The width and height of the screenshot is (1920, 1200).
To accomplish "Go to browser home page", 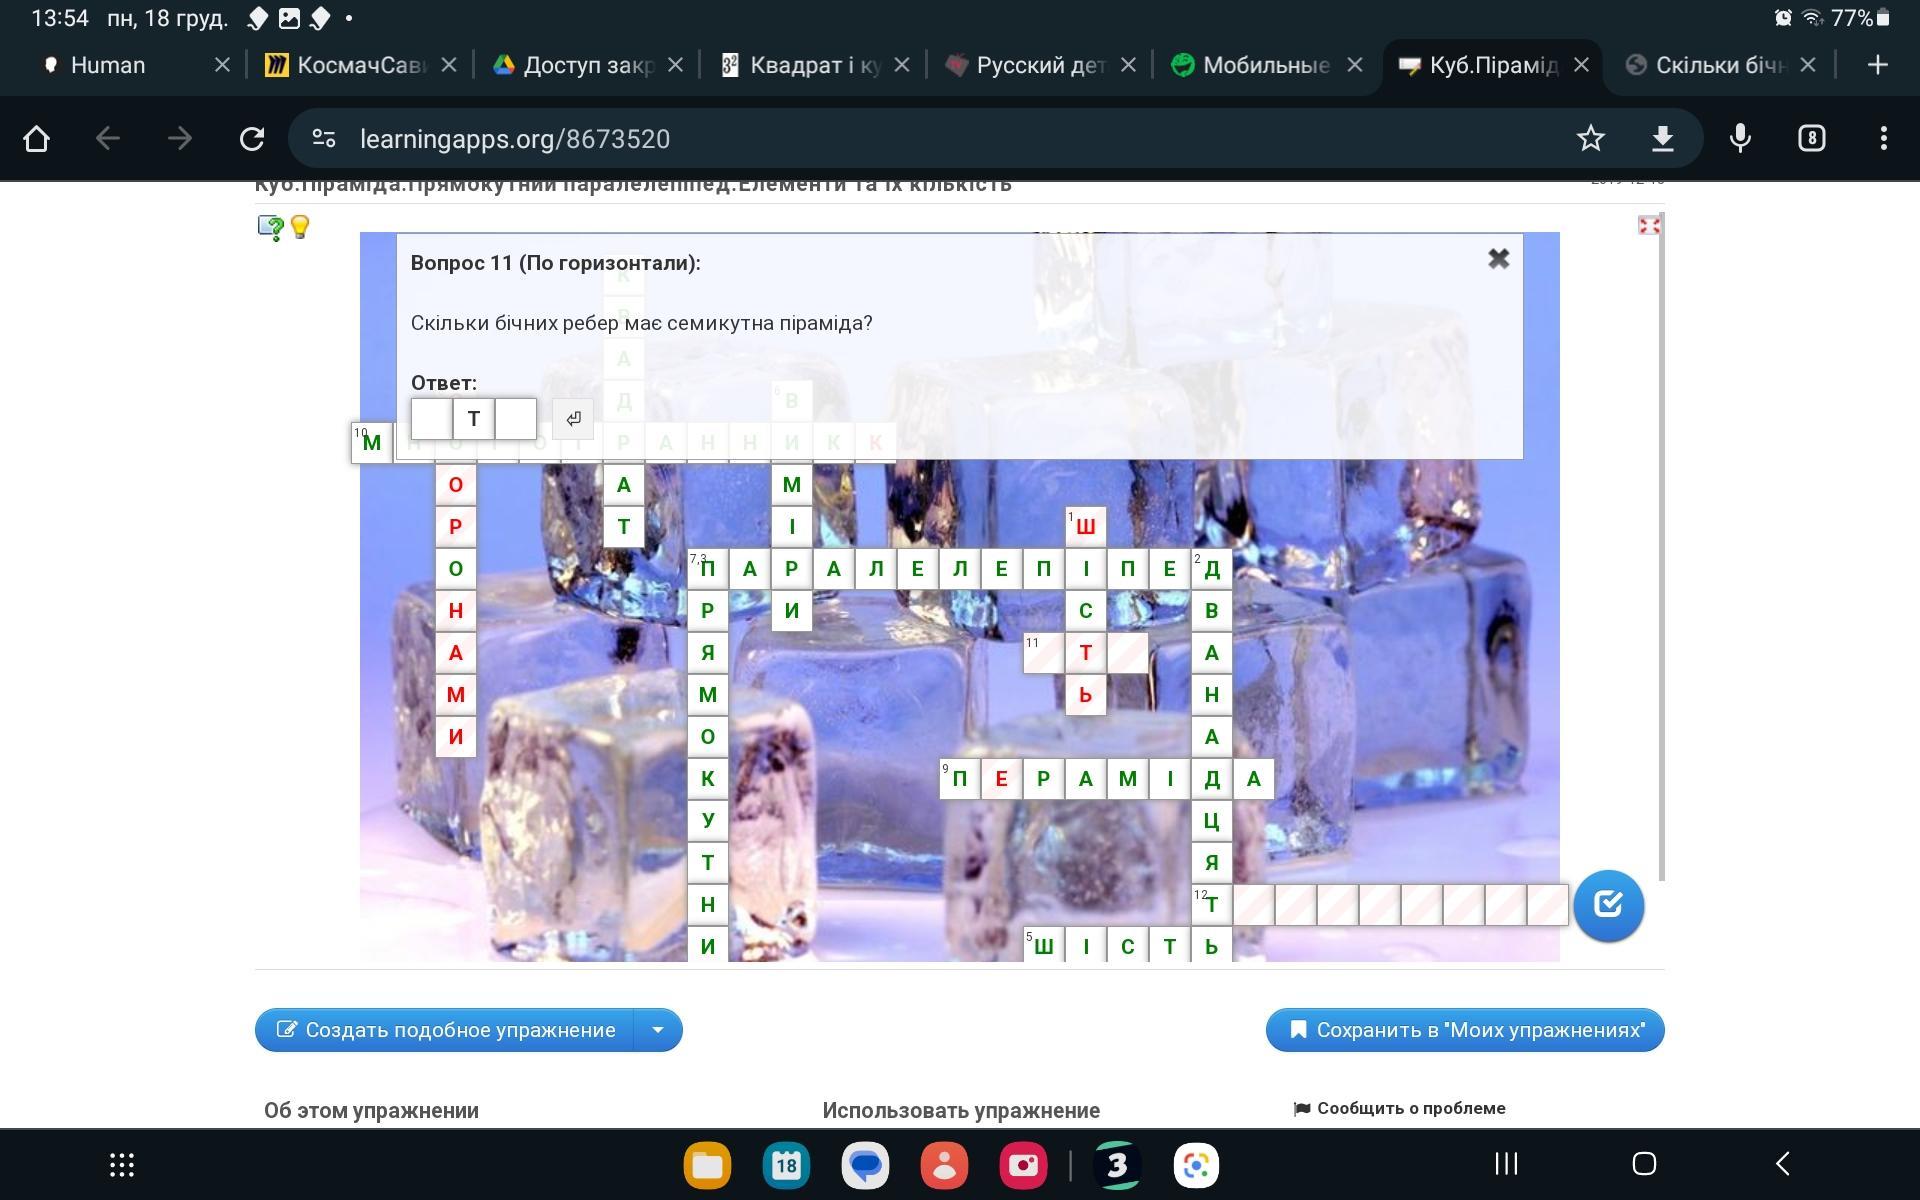I will 36,139.
